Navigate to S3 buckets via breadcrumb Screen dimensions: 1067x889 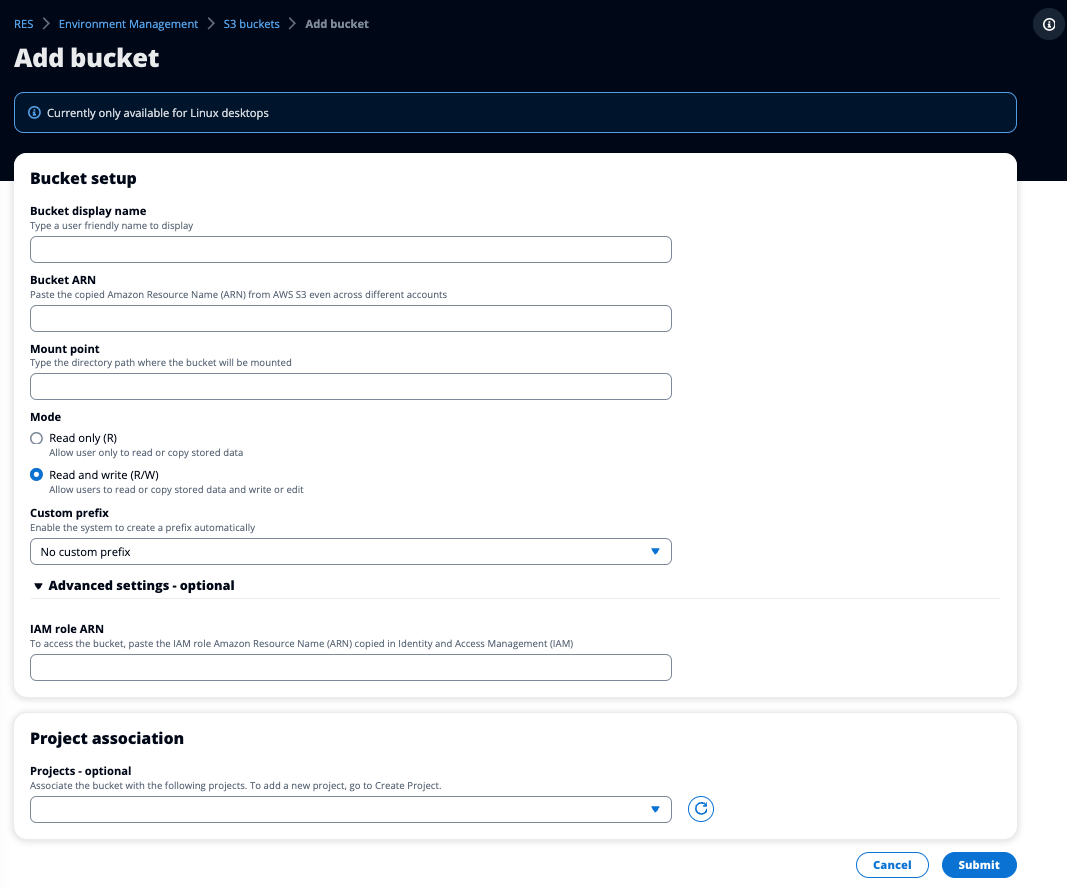pos(251,23)
